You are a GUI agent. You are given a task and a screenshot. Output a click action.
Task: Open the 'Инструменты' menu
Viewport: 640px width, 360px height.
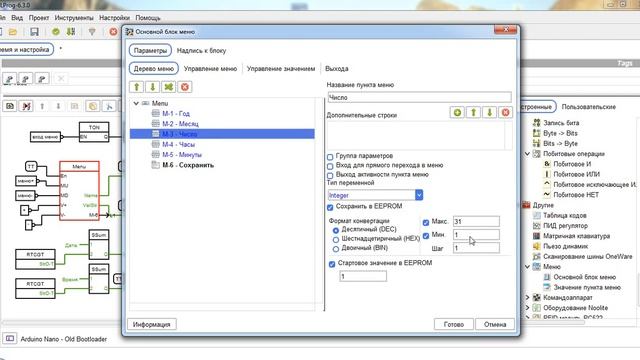click(x=74, y=18)
